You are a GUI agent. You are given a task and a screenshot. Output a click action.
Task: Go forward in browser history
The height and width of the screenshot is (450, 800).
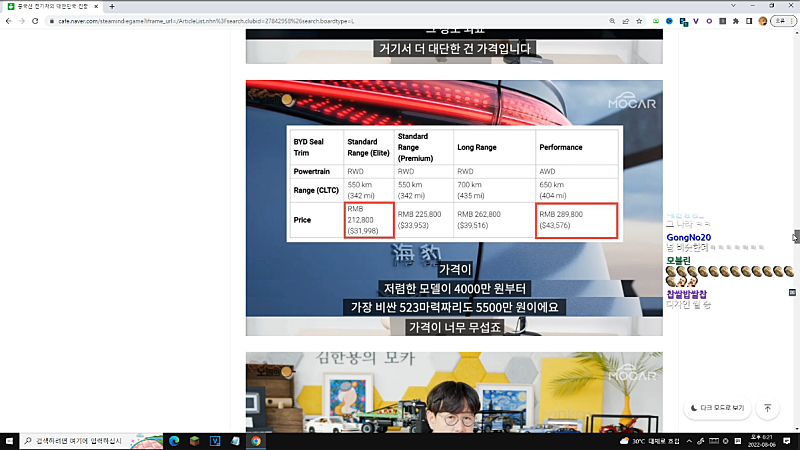22,21
